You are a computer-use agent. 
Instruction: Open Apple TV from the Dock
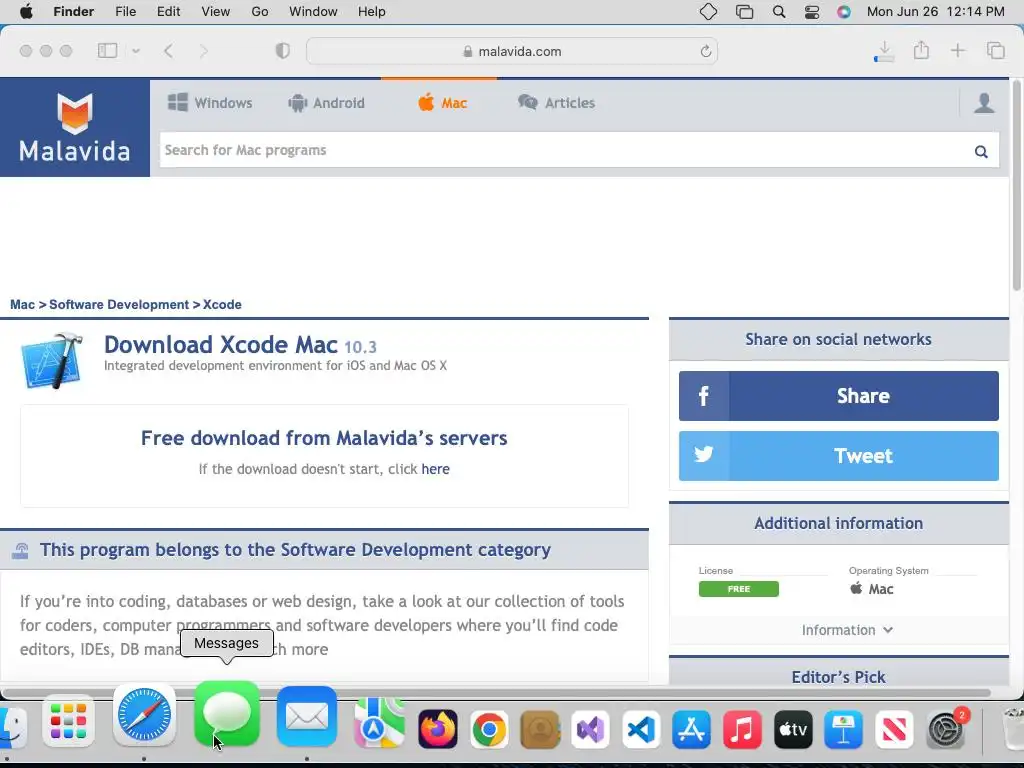click(793, 729)
